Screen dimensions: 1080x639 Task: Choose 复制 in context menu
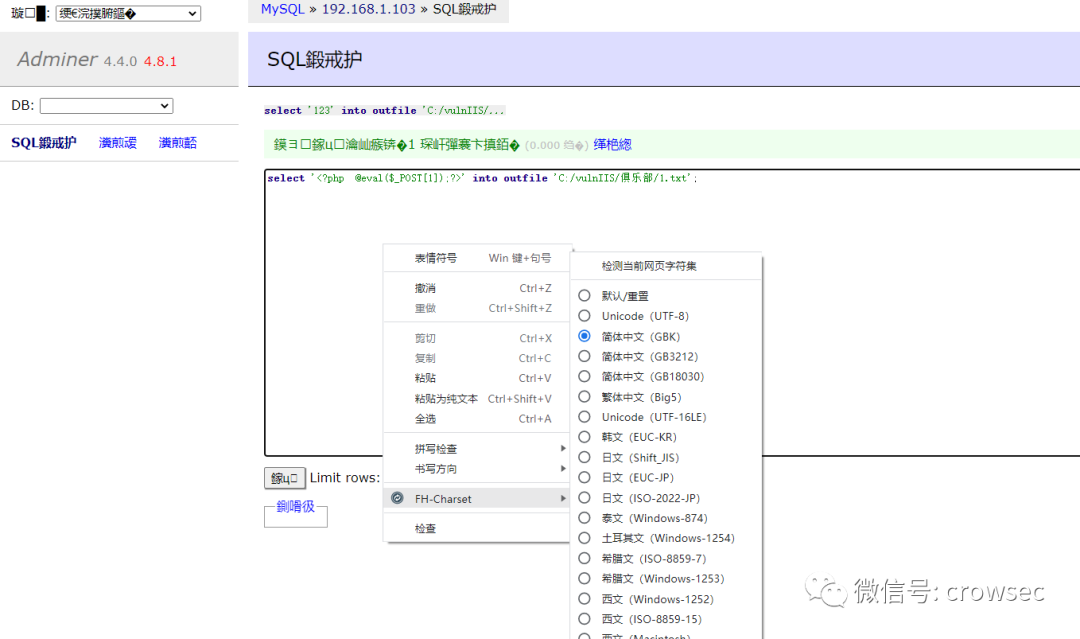[477, 358]
